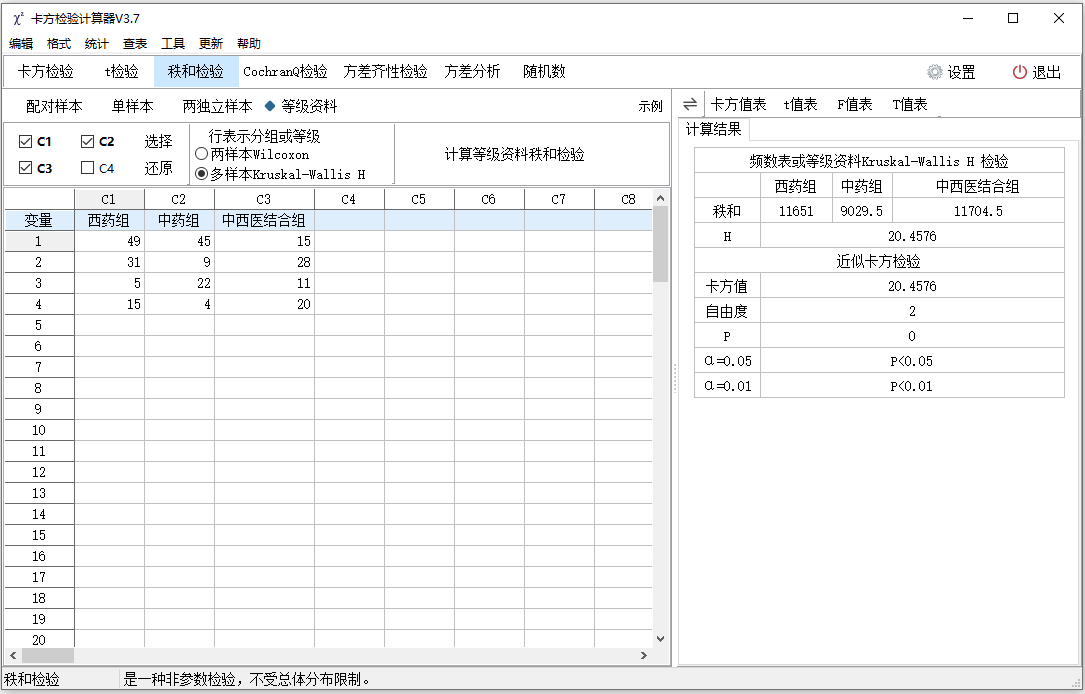Click the cell containing 49
1085x694 pixels.
pos(109,241)
